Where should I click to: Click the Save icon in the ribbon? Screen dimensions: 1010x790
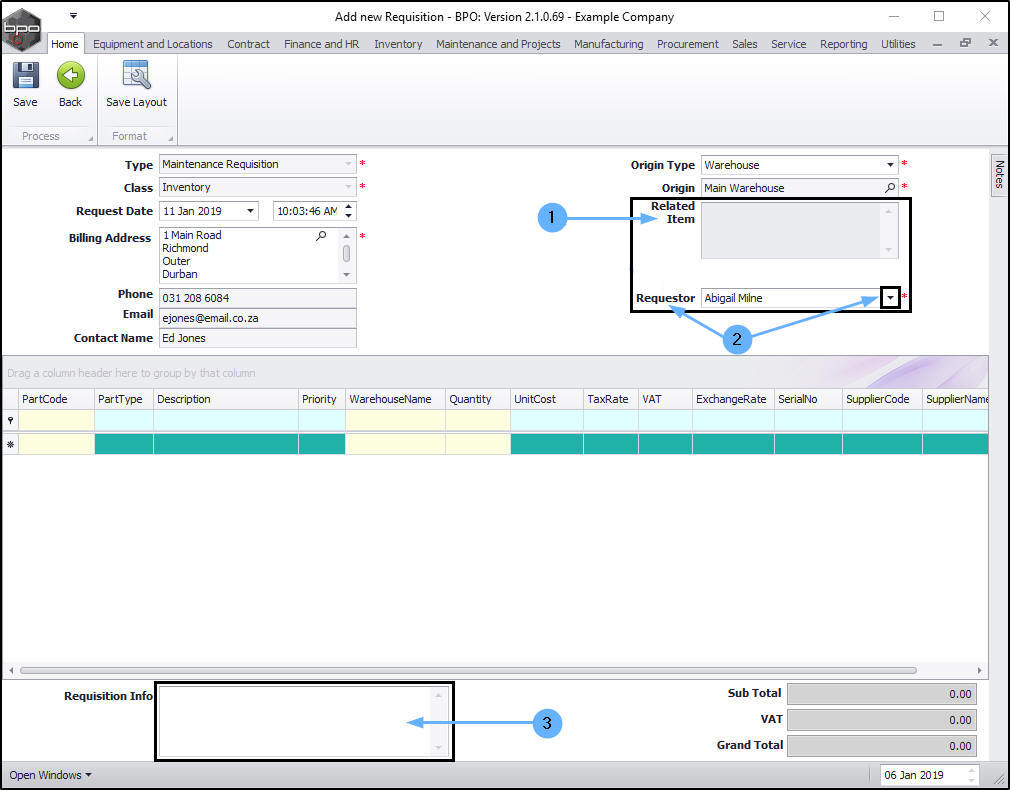point(25,75)
